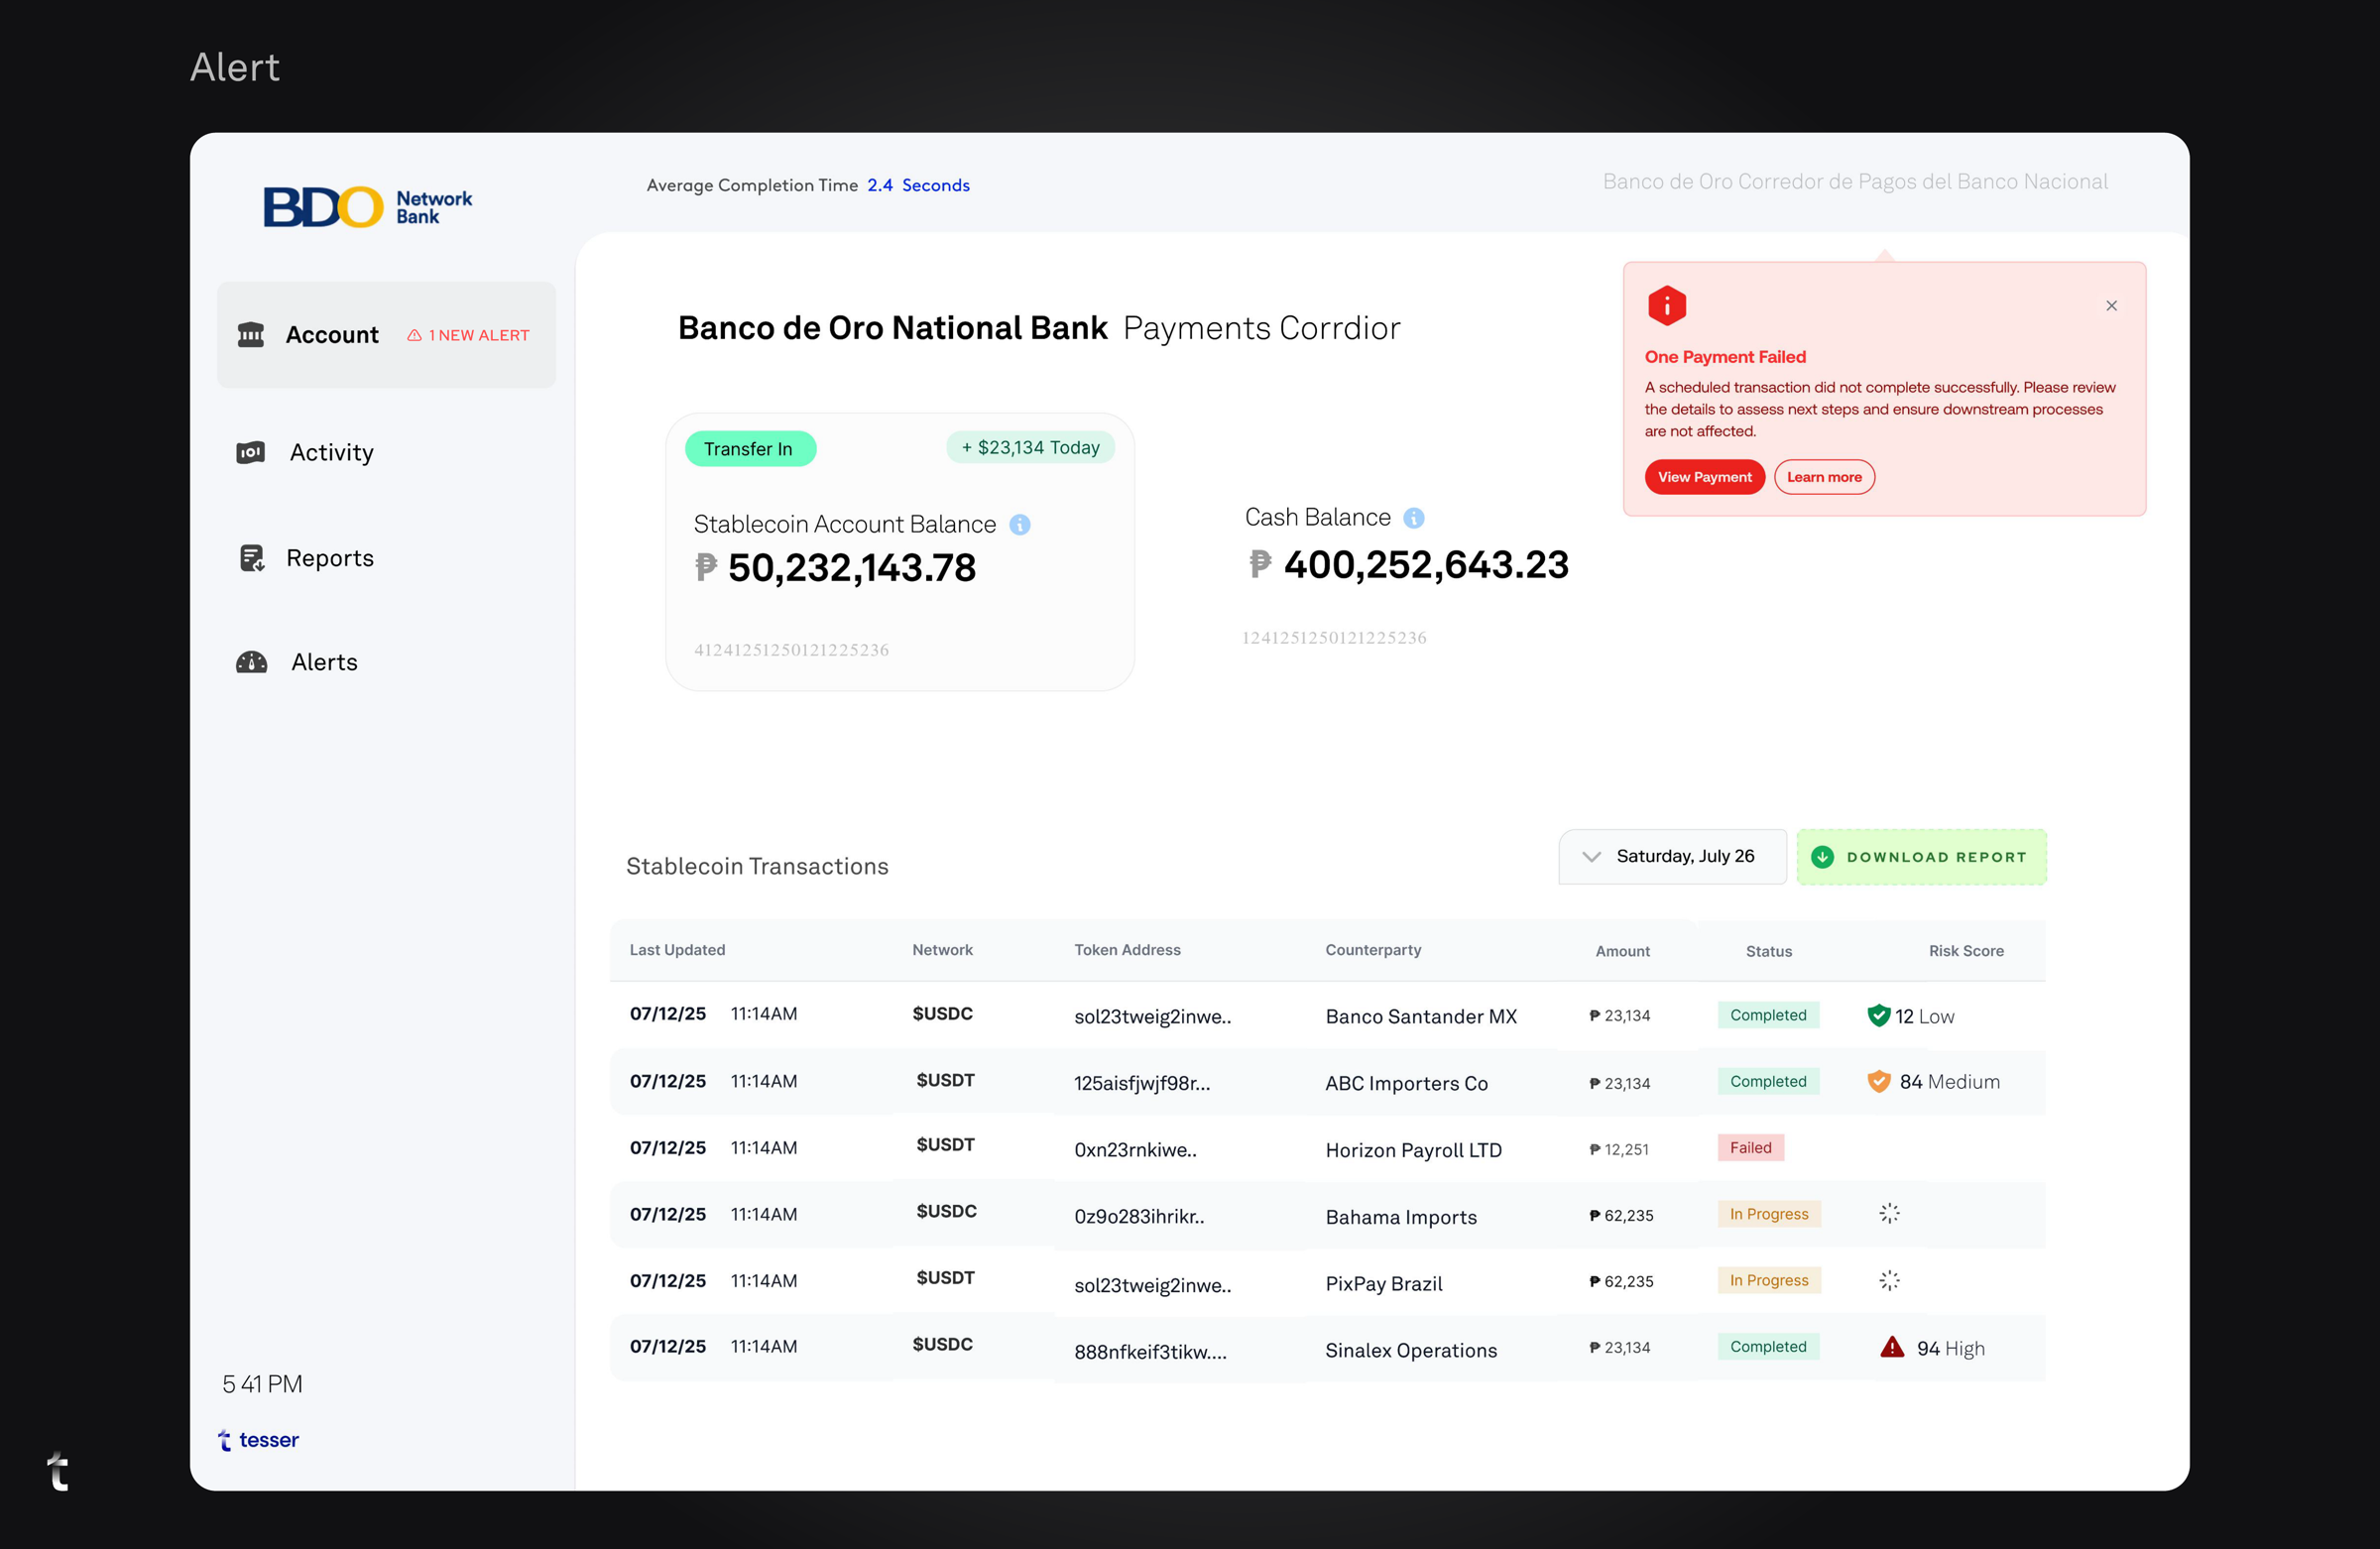Click green shield icon for 12 Low risk
The image size is (2380, 1549).
click(x=1878, y=1015)
